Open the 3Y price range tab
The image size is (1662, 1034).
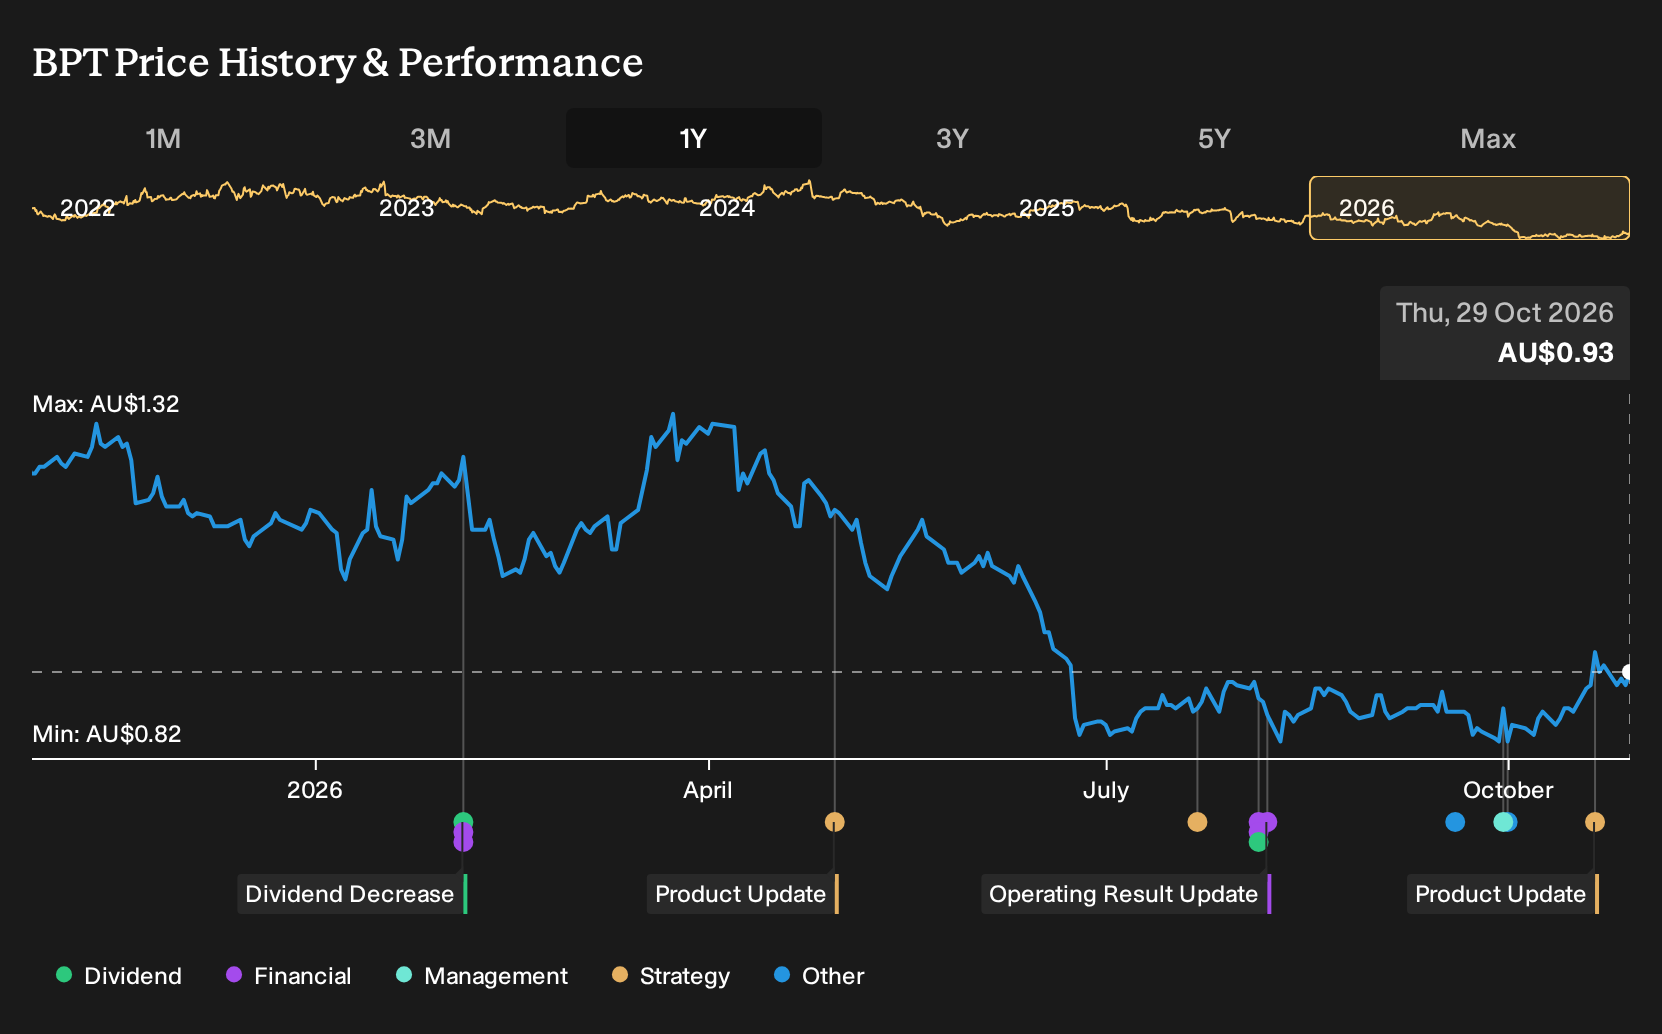[952, 138]
